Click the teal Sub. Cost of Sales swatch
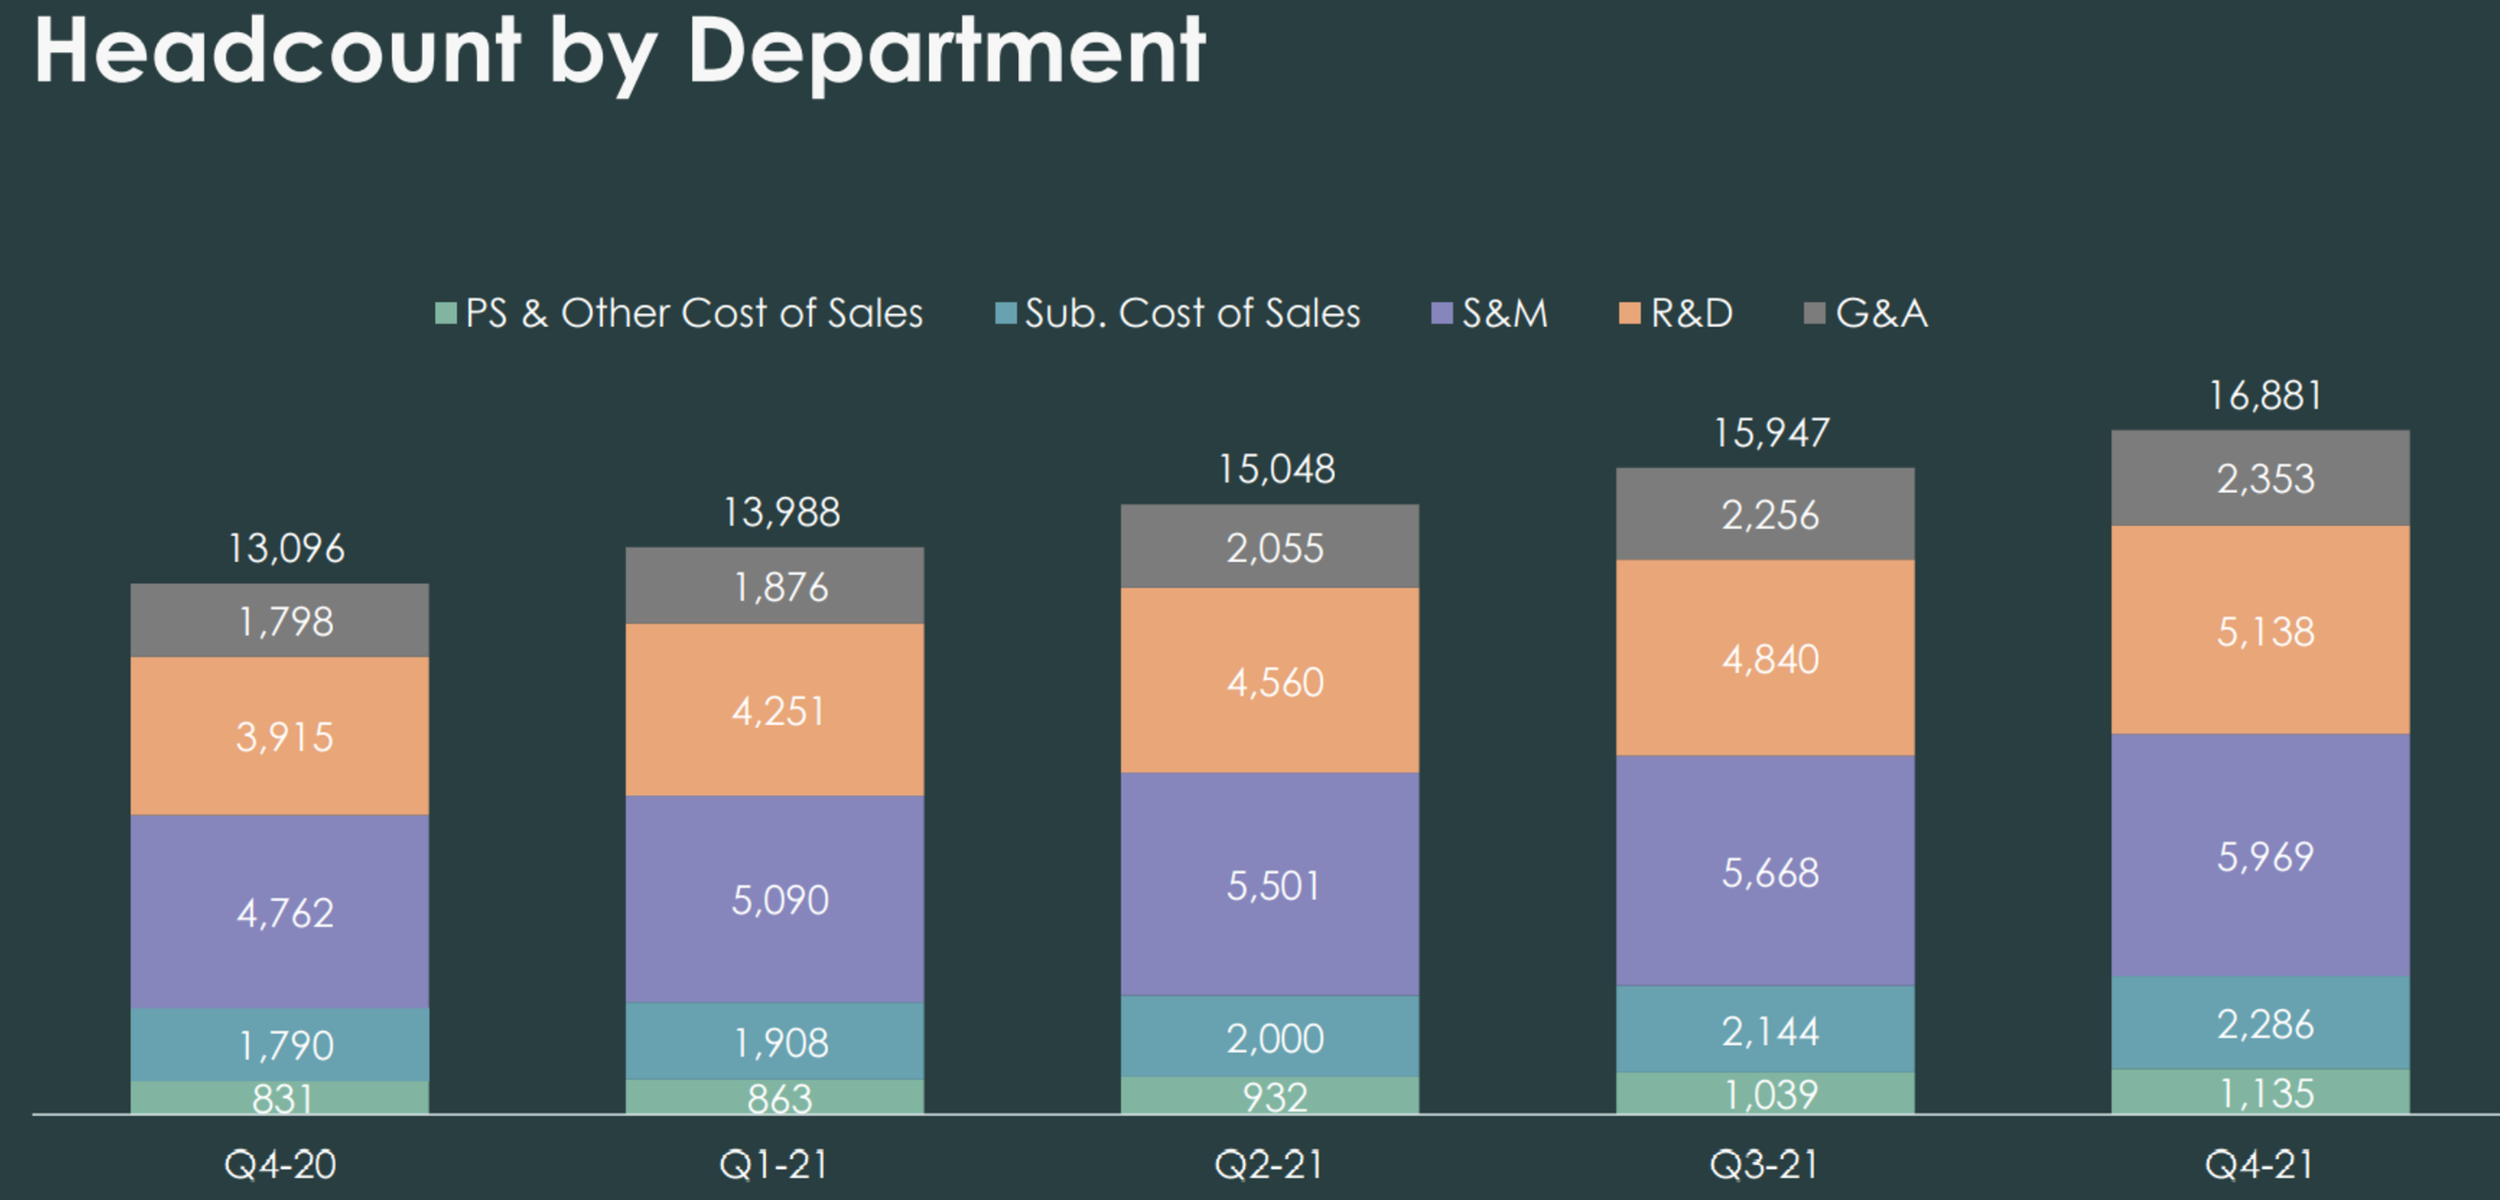 1006,314
